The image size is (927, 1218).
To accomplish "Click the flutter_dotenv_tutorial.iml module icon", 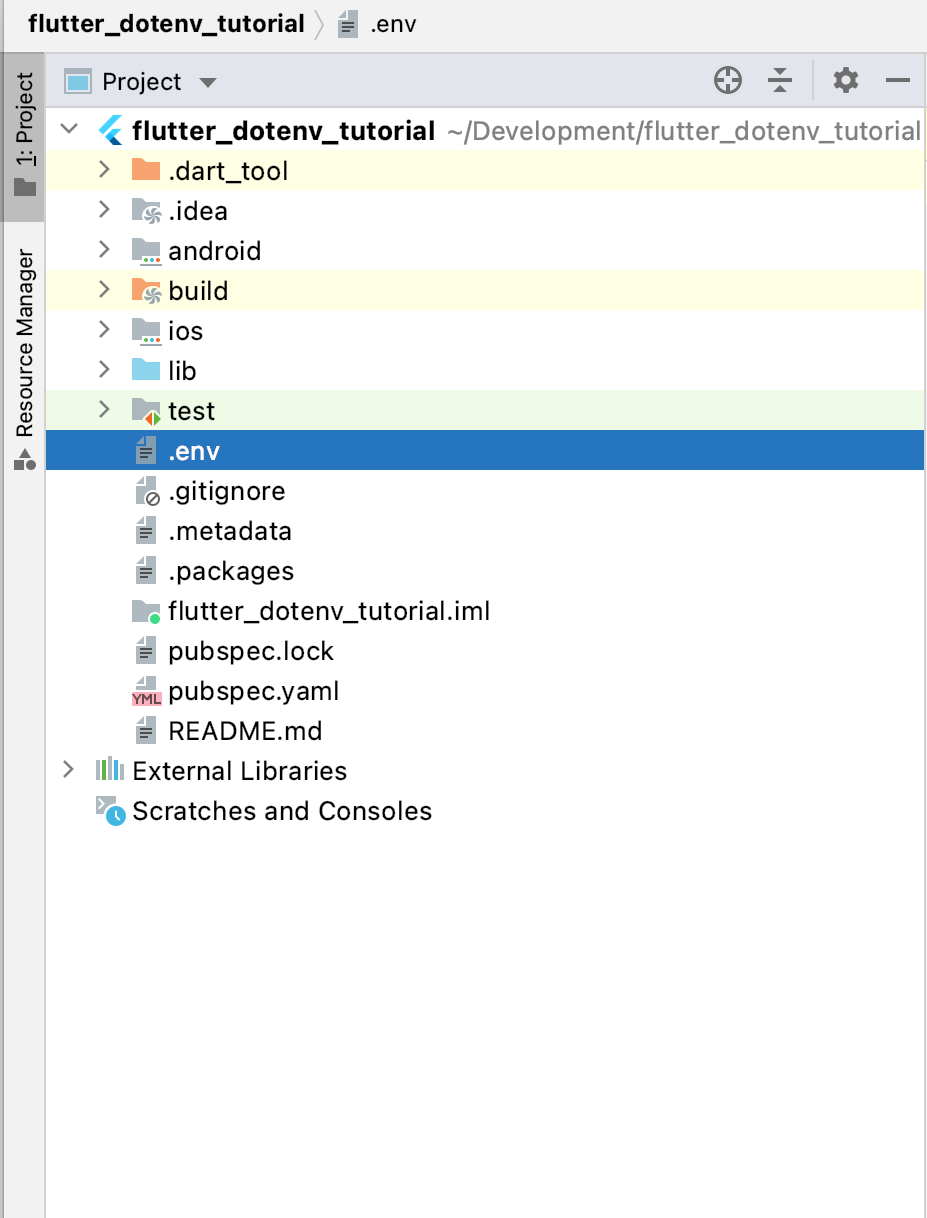I will pos(146,611).
